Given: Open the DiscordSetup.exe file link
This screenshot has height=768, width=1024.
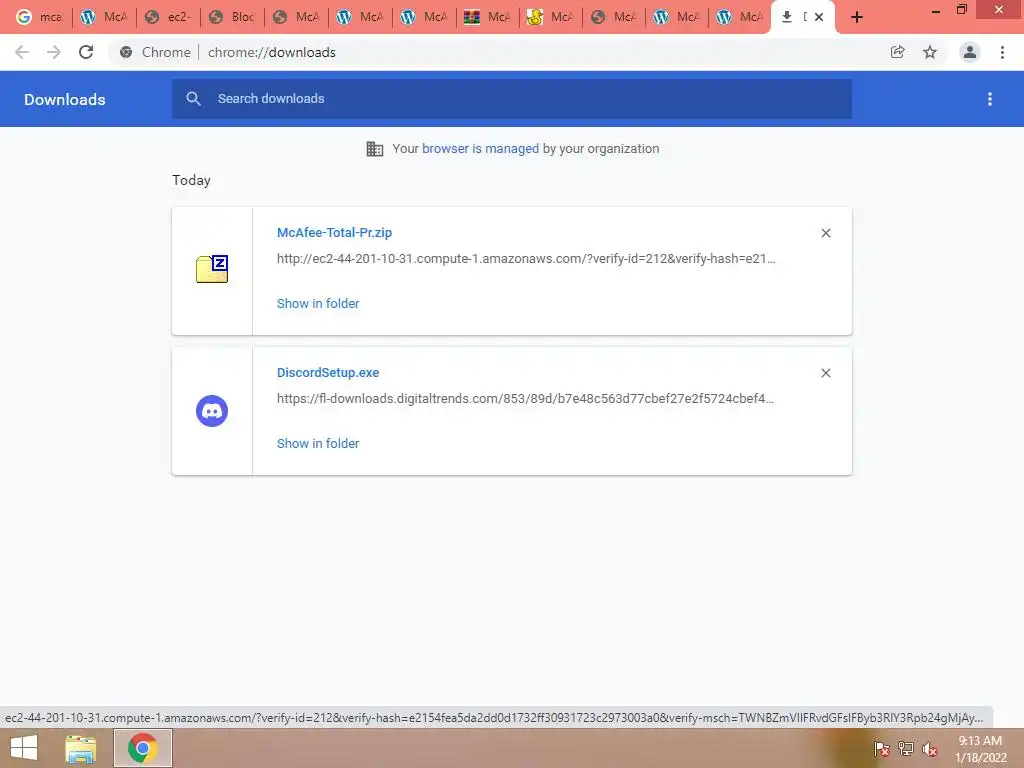Looking at the screenshot, I should 328,372.
